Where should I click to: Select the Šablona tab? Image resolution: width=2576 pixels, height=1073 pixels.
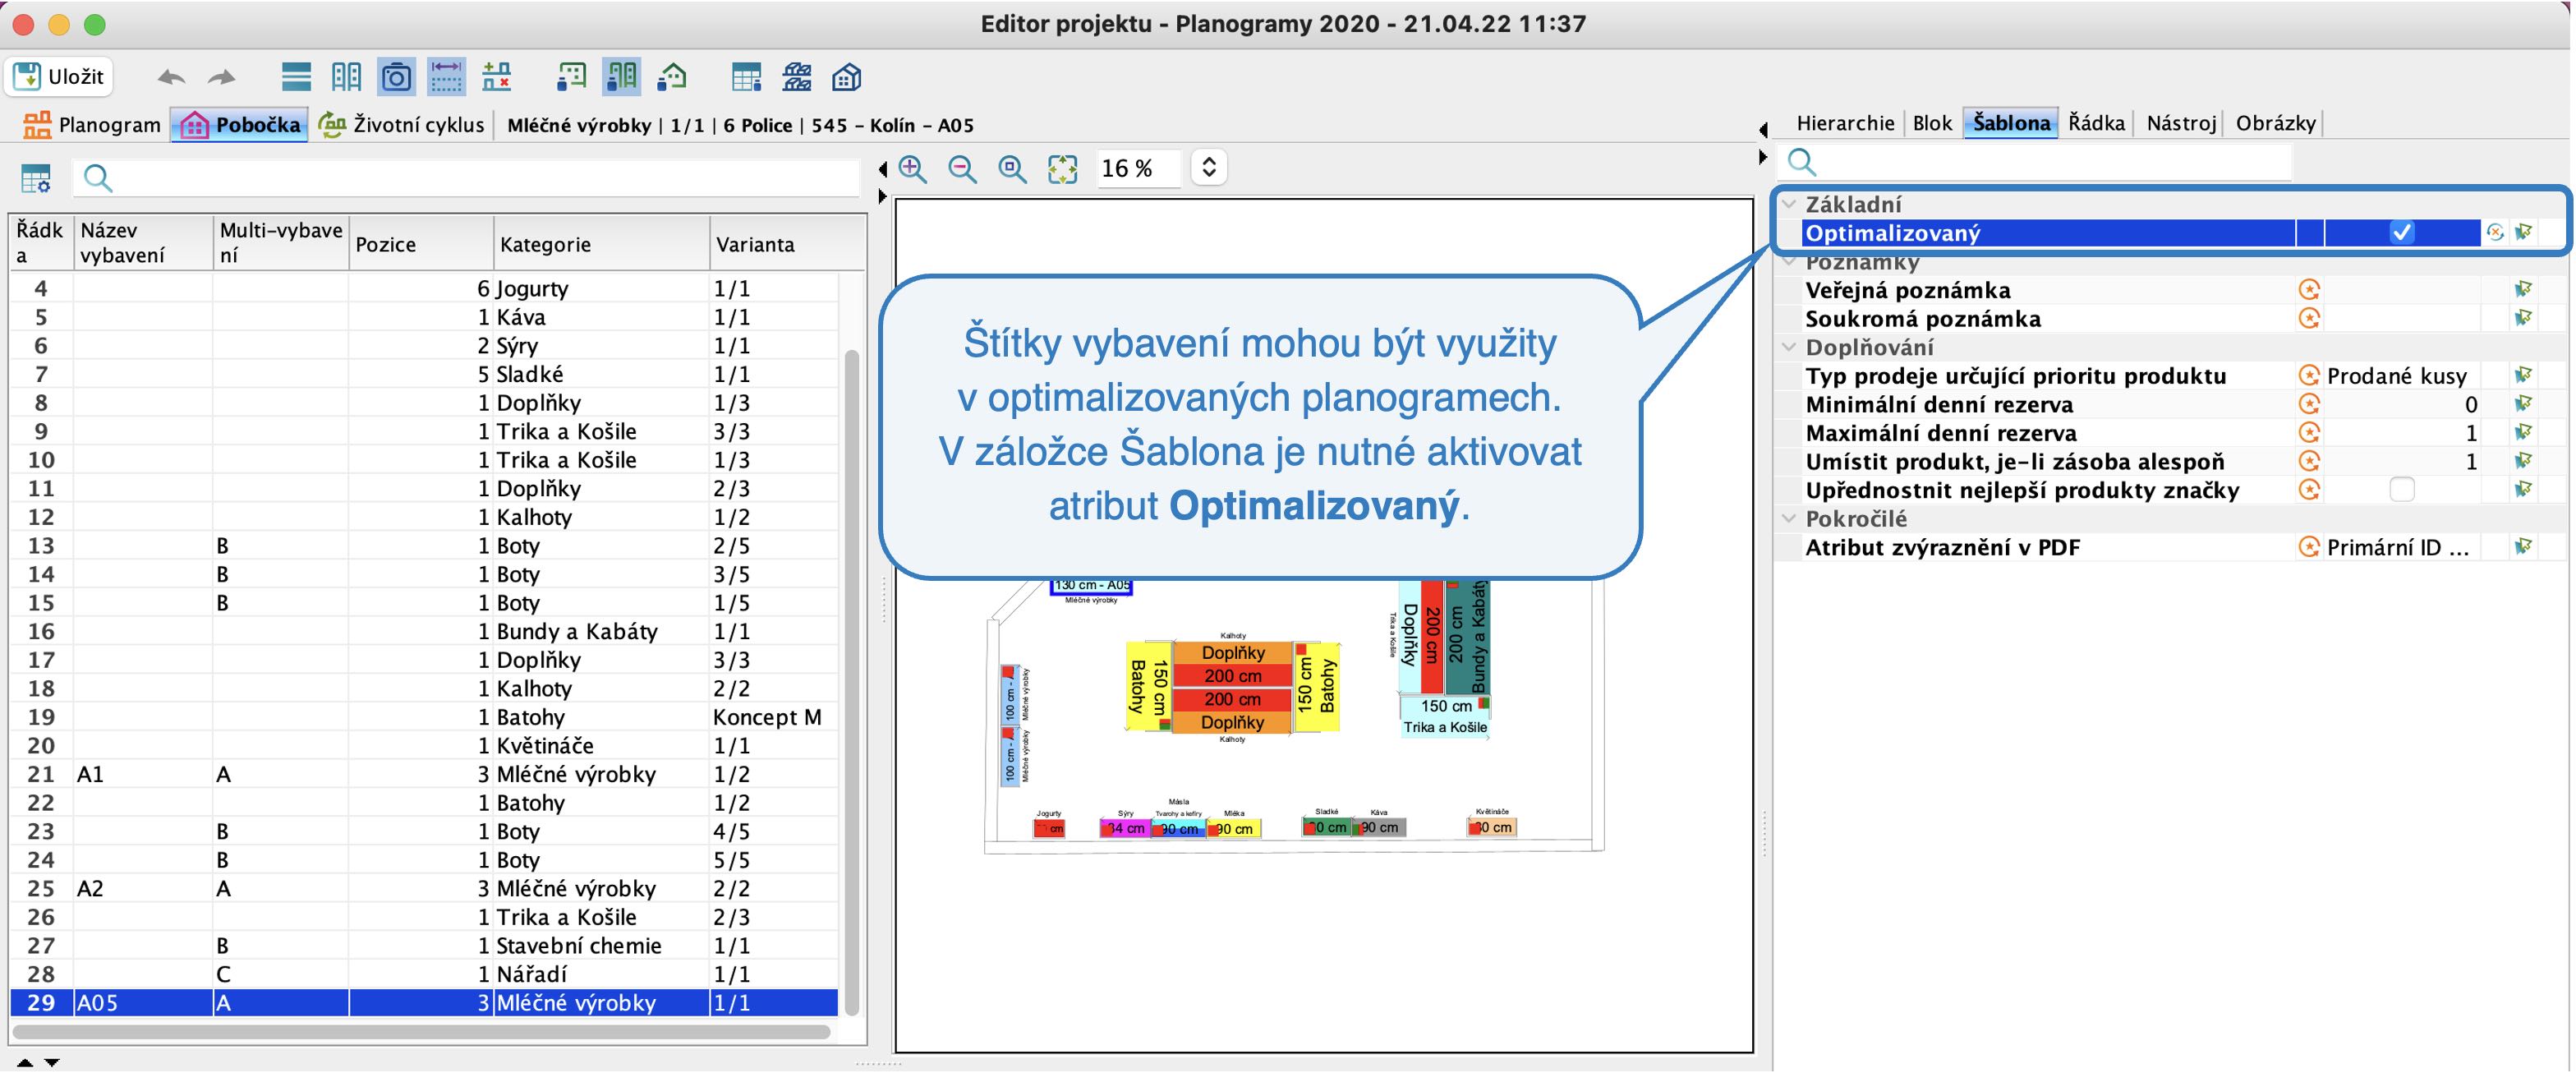tap(2011, 123)
